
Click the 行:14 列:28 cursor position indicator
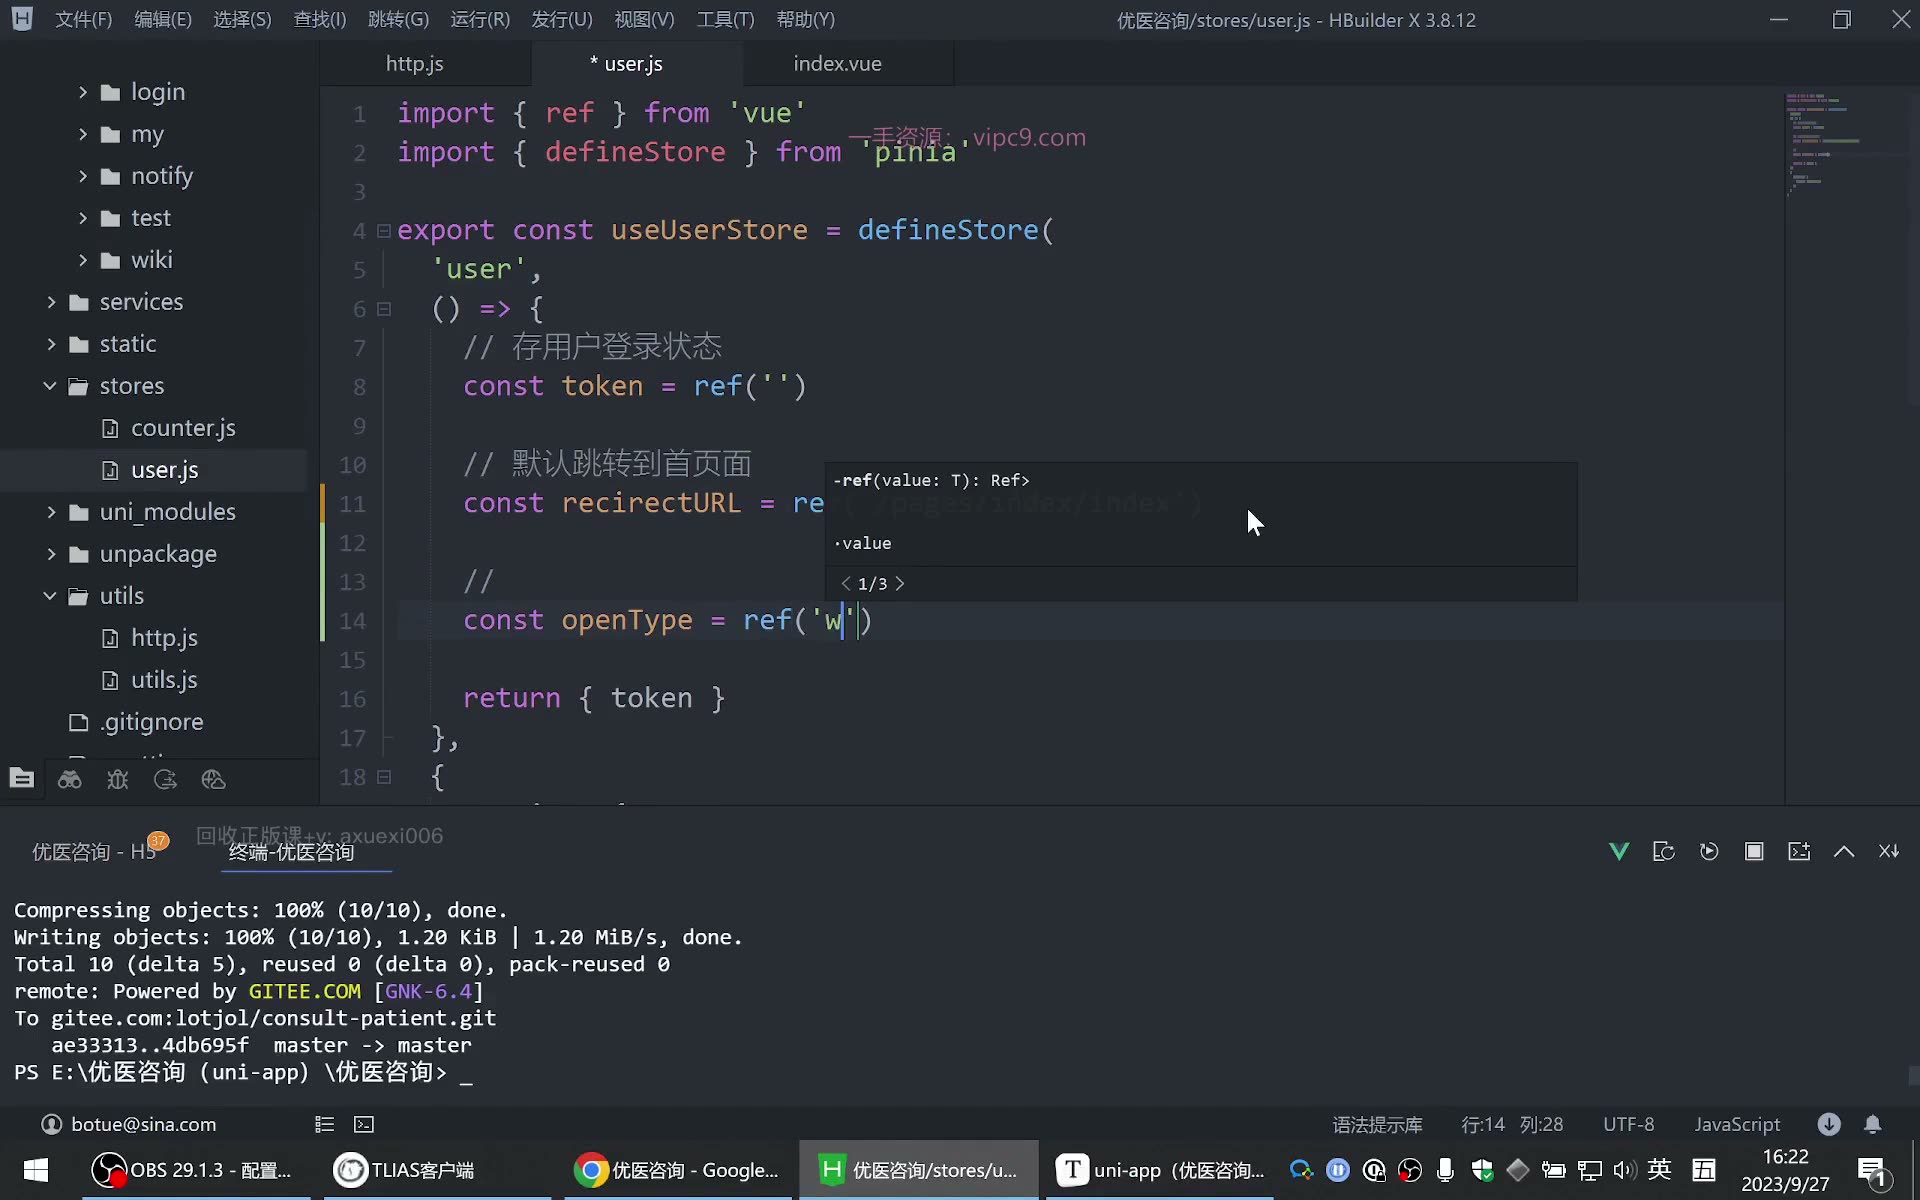tap(1512, 1124)
